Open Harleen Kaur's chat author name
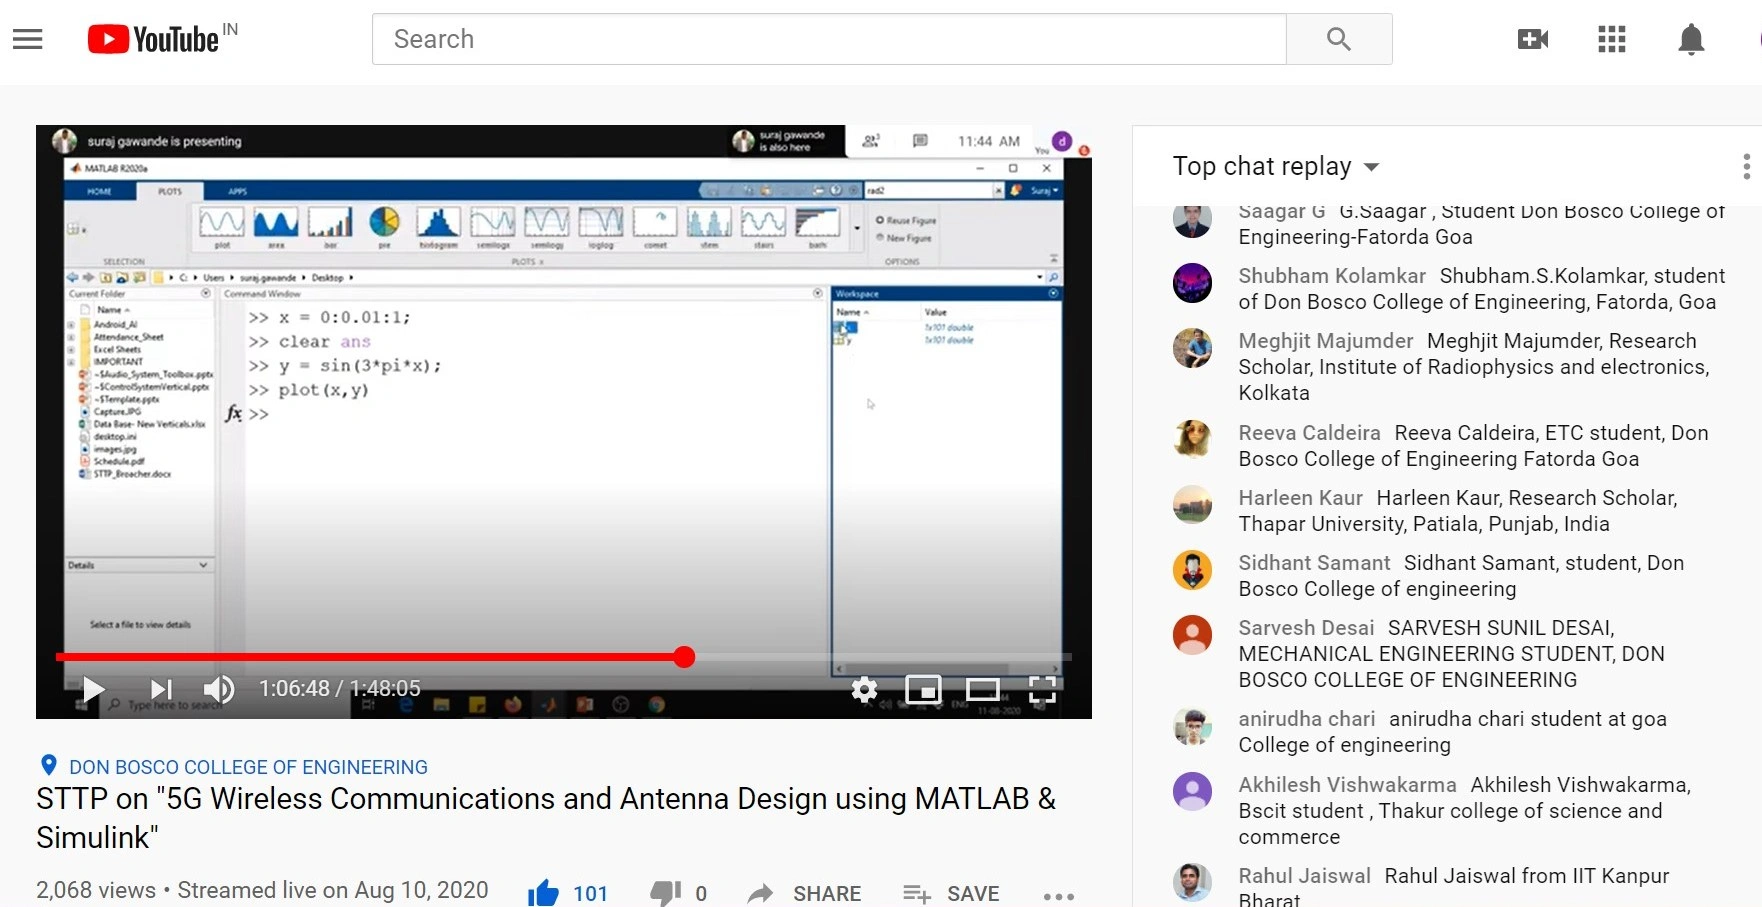Screen dimensions: 1762x907 click(1300, 498)
